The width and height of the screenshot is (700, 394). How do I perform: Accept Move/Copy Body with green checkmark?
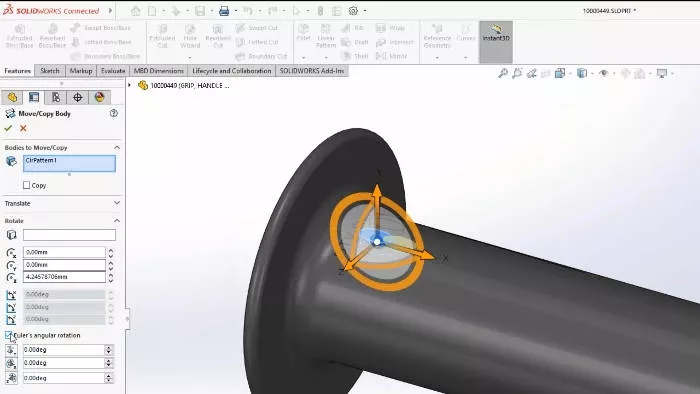pos(8,129)
